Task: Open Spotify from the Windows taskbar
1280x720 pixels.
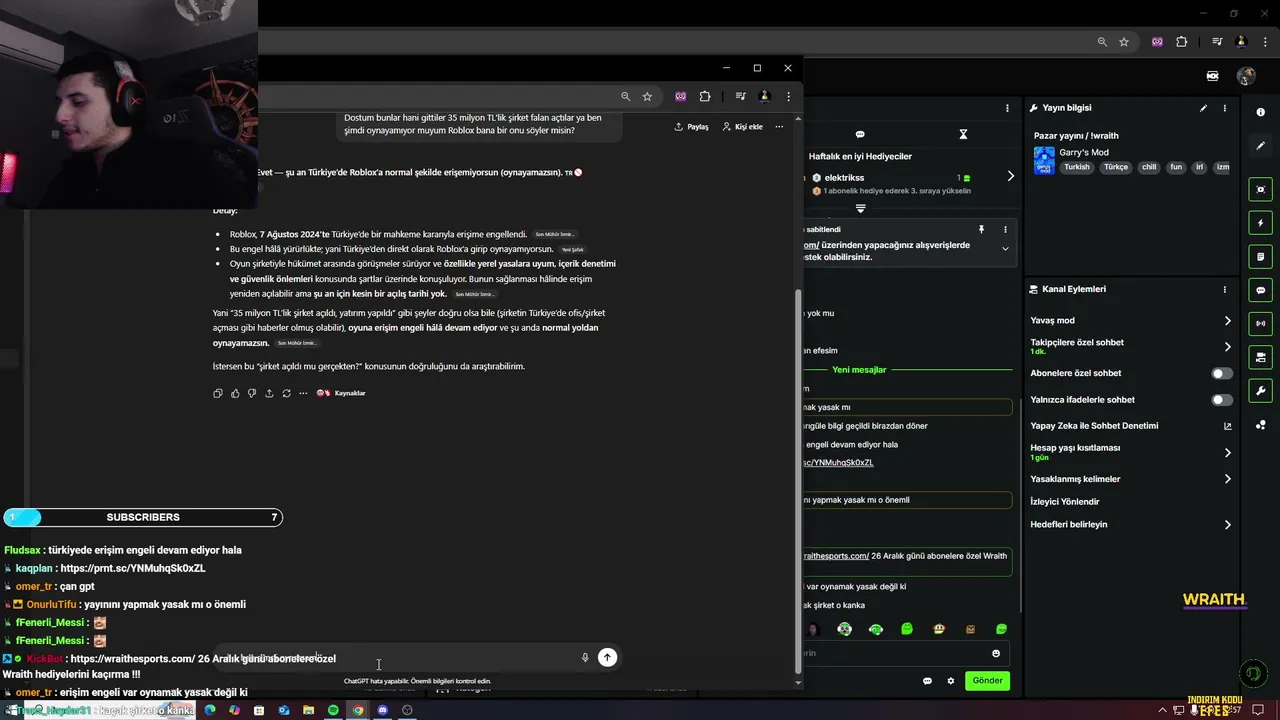Action: [x=333, y=711]
